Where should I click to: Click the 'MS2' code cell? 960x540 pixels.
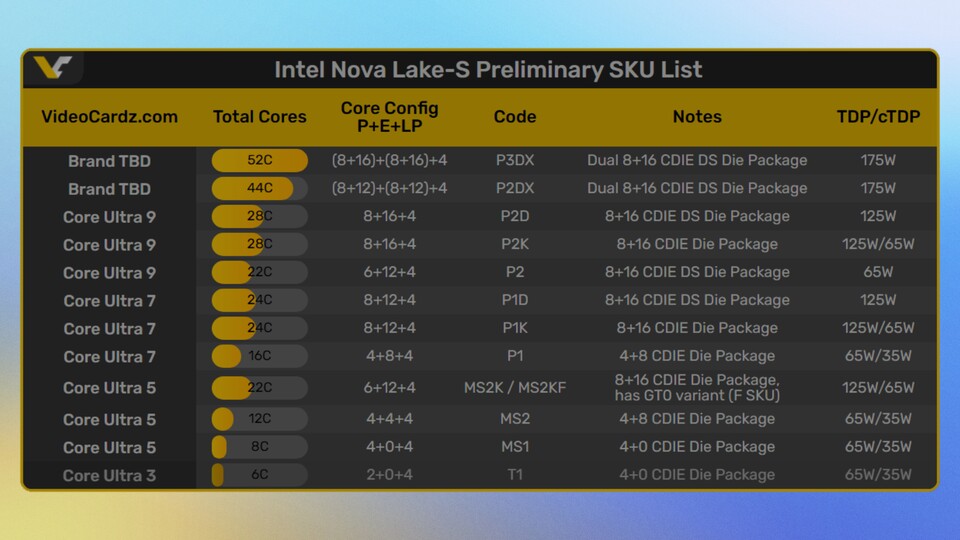point(515,419)
